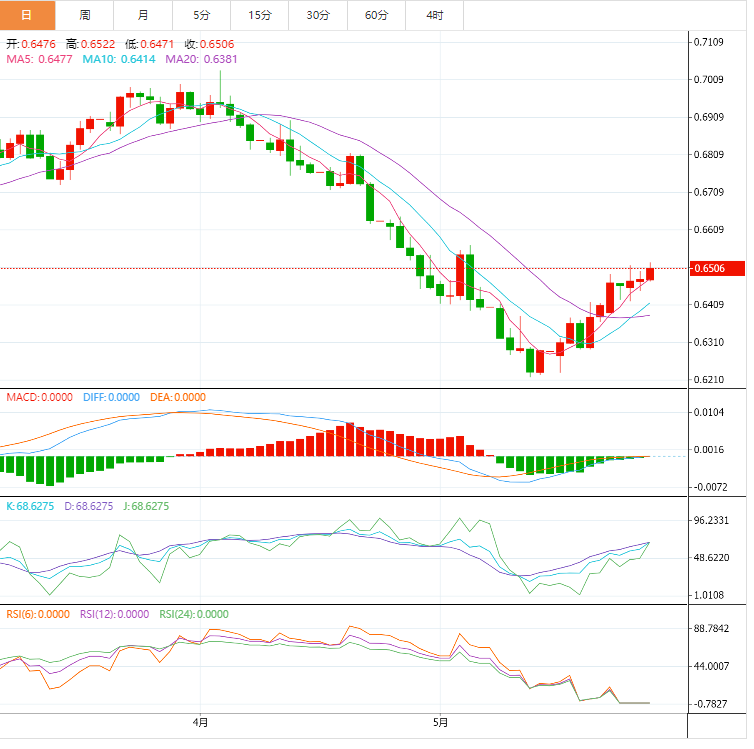Click the -0.7827 RSI axis label
The width and height of the screenshot is (754, 749).
tap(711, 704)
